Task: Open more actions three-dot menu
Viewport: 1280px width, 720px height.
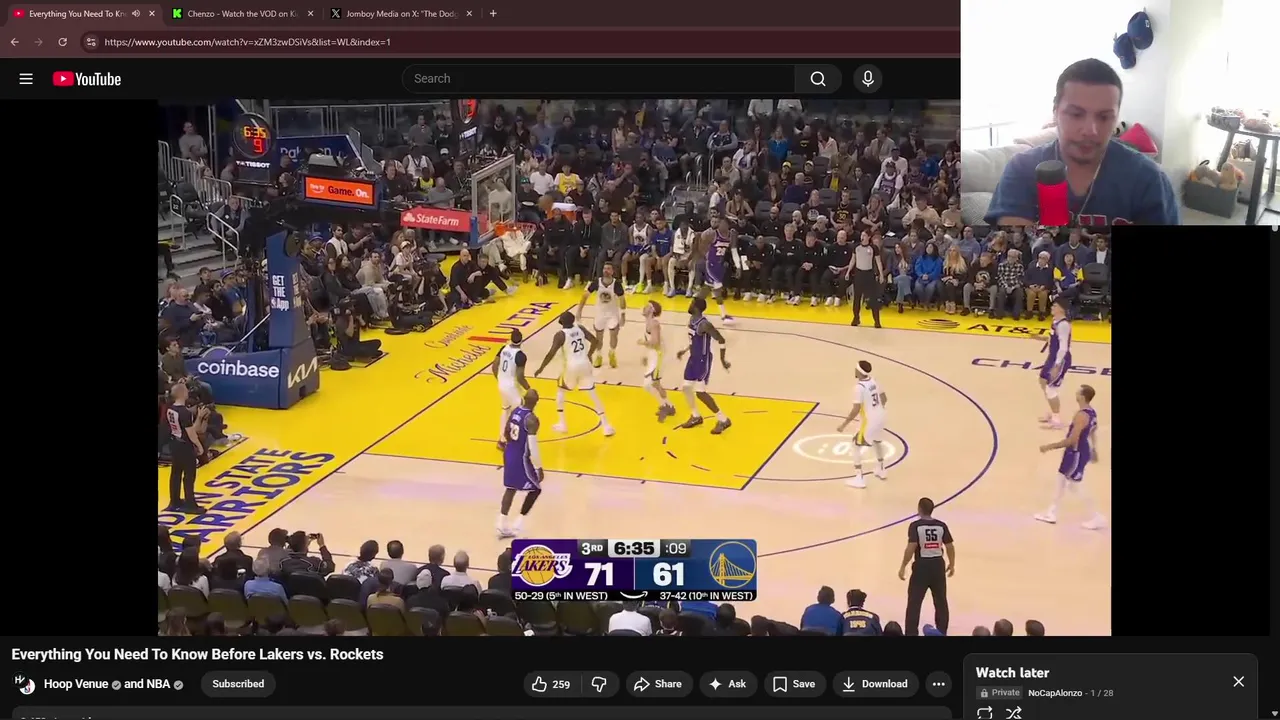Action: tap(938, 684)
